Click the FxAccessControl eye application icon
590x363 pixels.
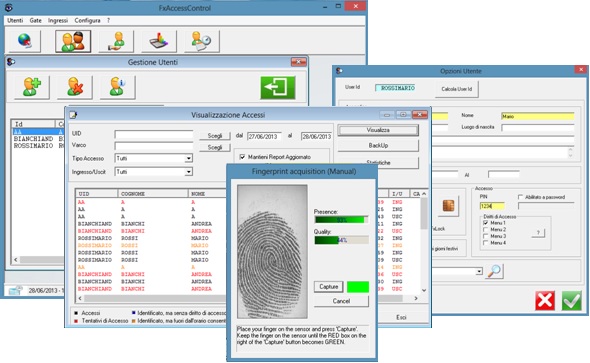point(8,8)
